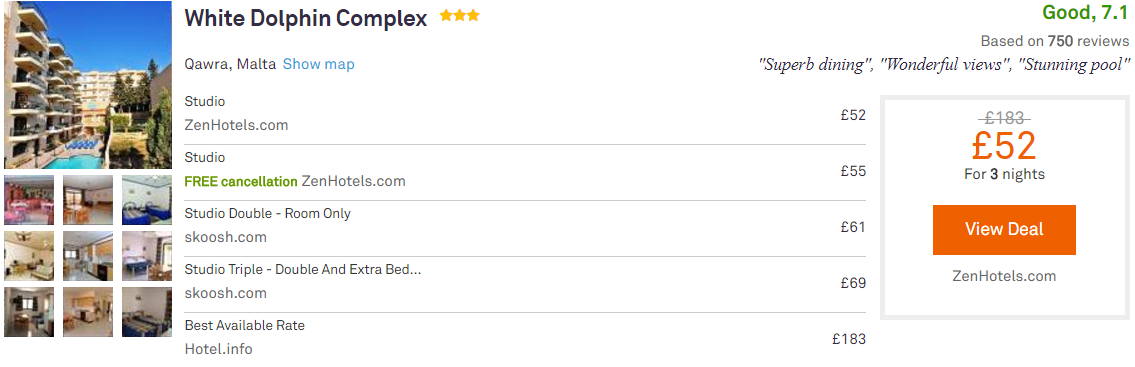Click the large orange £52 price

(x=1004, y=146)
